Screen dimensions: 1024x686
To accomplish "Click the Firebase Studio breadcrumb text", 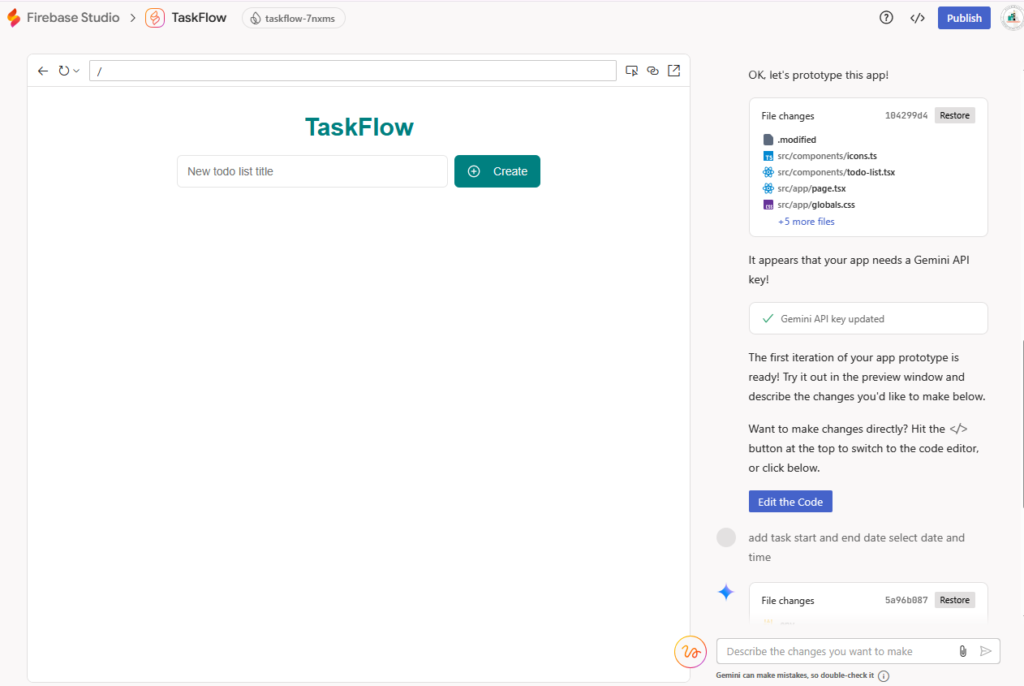I will click(73, 18).
